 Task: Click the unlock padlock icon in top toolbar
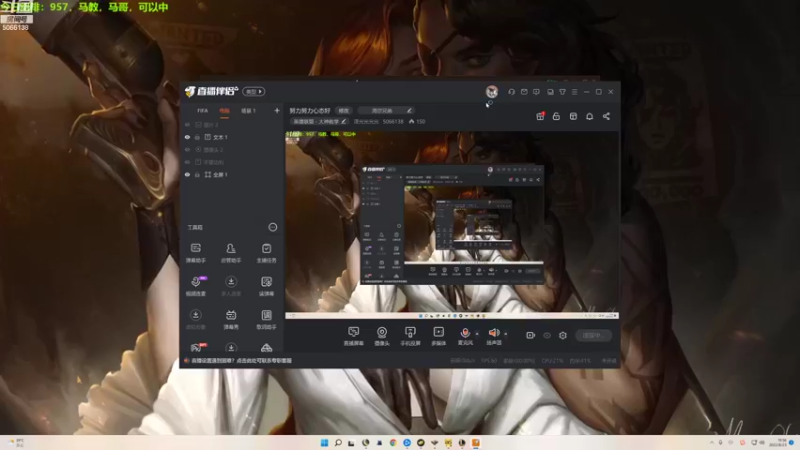click(x=556, y=116)
